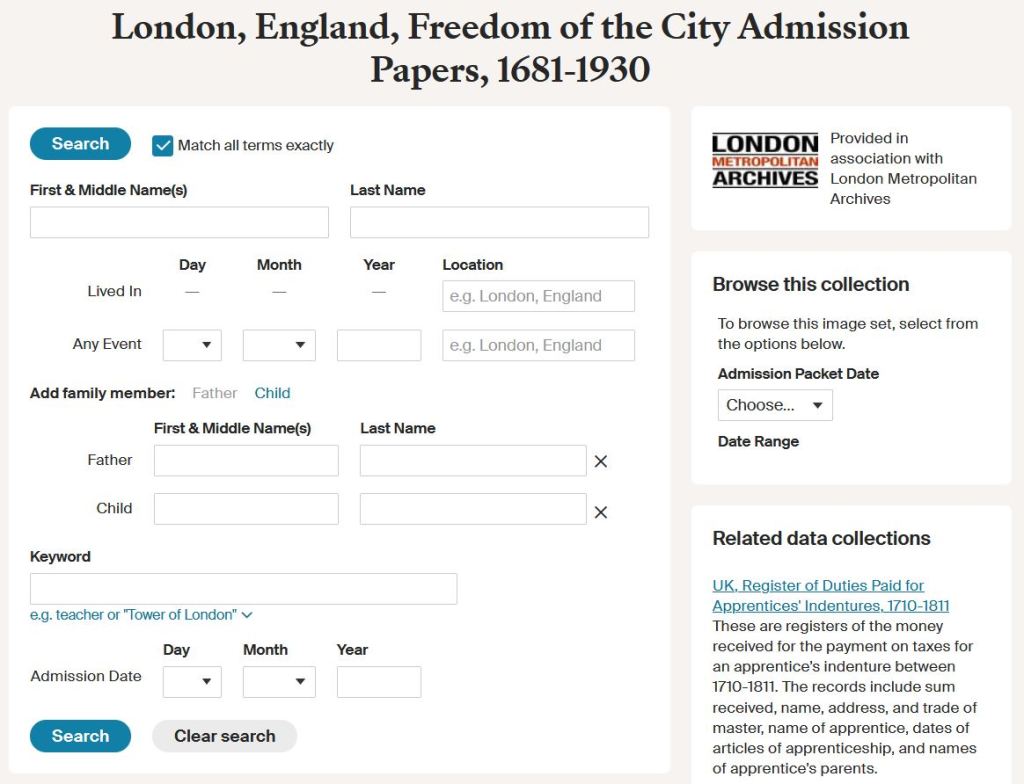Open the Admission Date day dropdown
Viewport: 1024px width, 784px height.
192,682
